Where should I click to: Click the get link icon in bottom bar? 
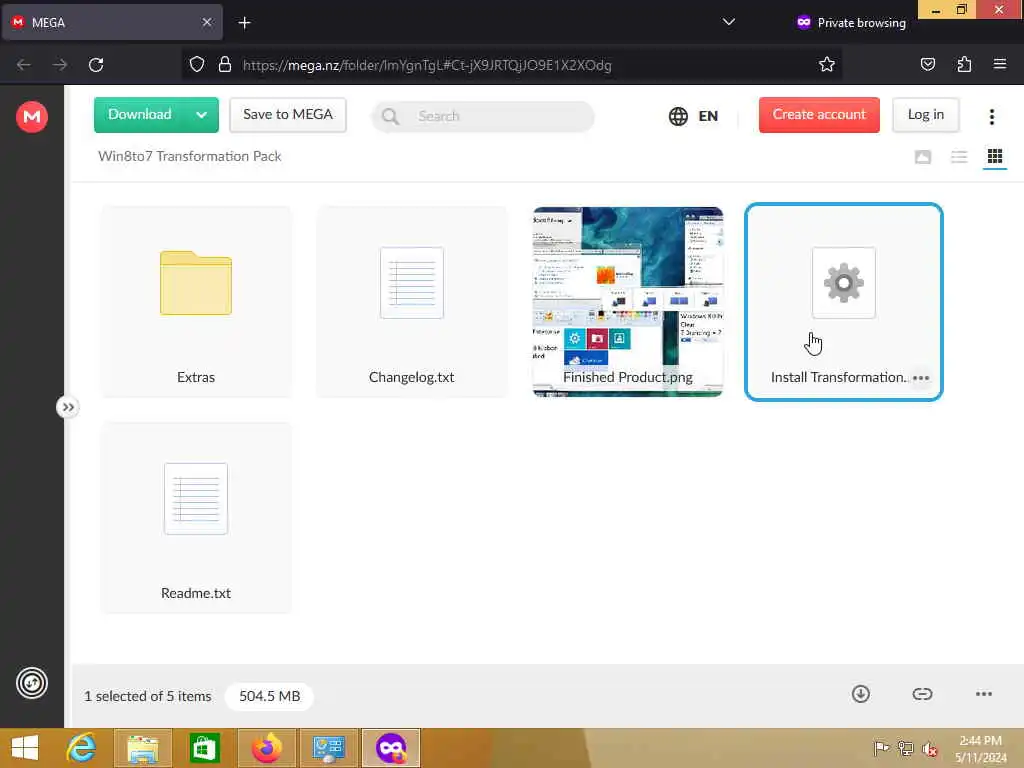[922, 694]
